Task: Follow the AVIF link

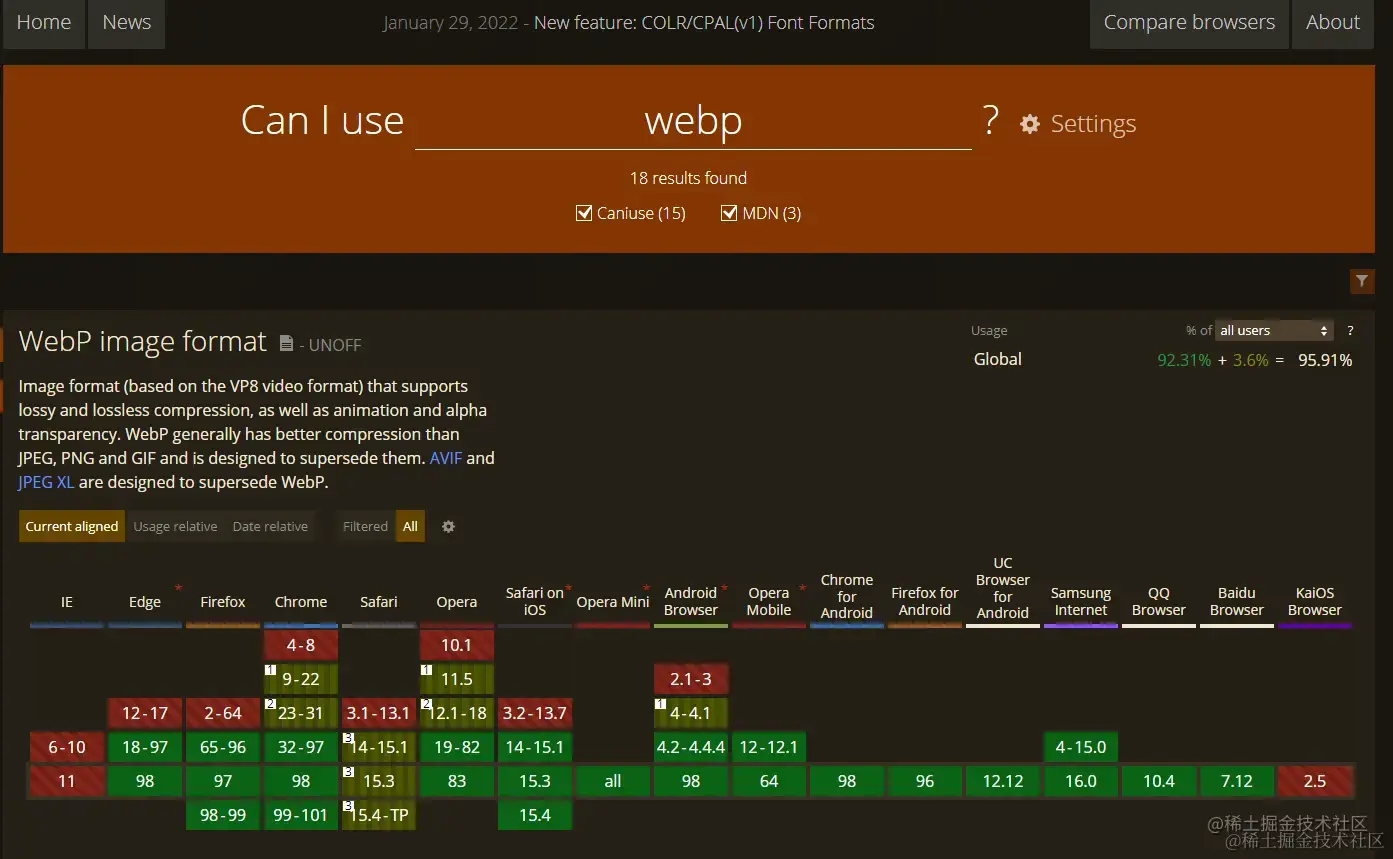Action: click(x=446, y=458)
